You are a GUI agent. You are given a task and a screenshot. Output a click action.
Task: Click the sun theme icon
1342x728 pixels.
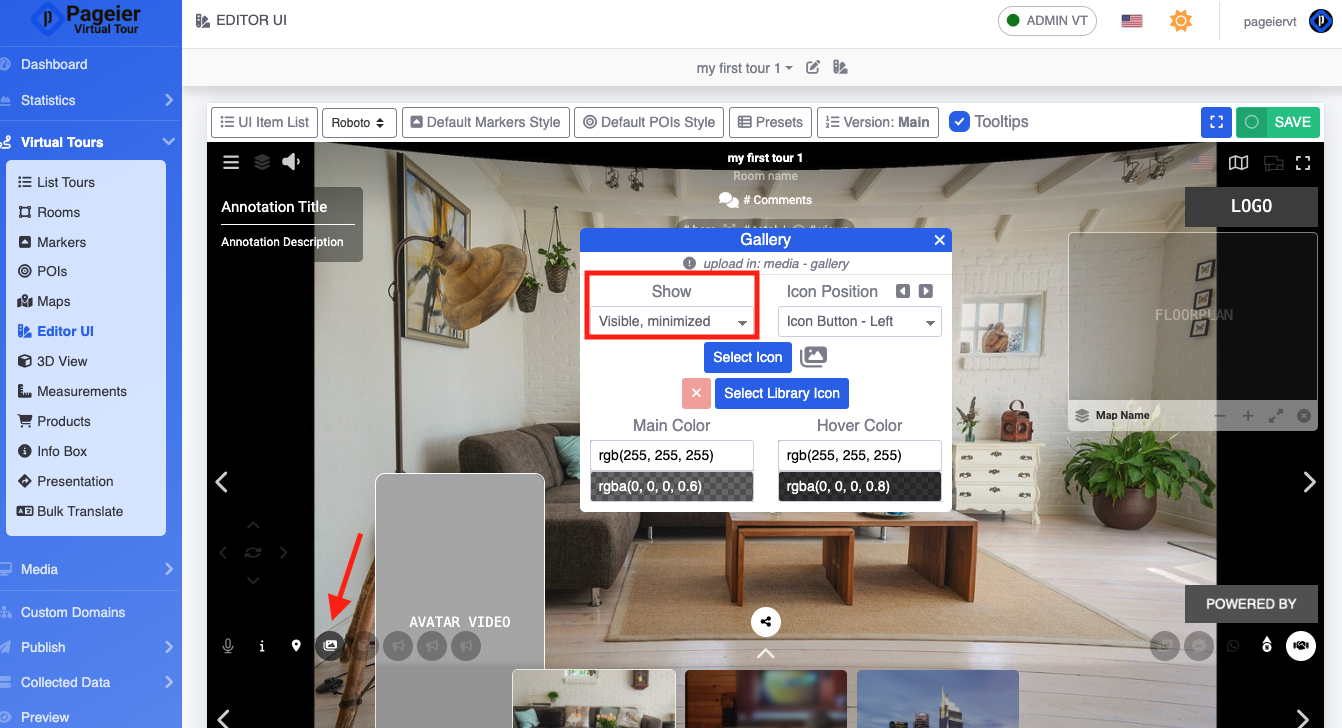pos(1181,21)
